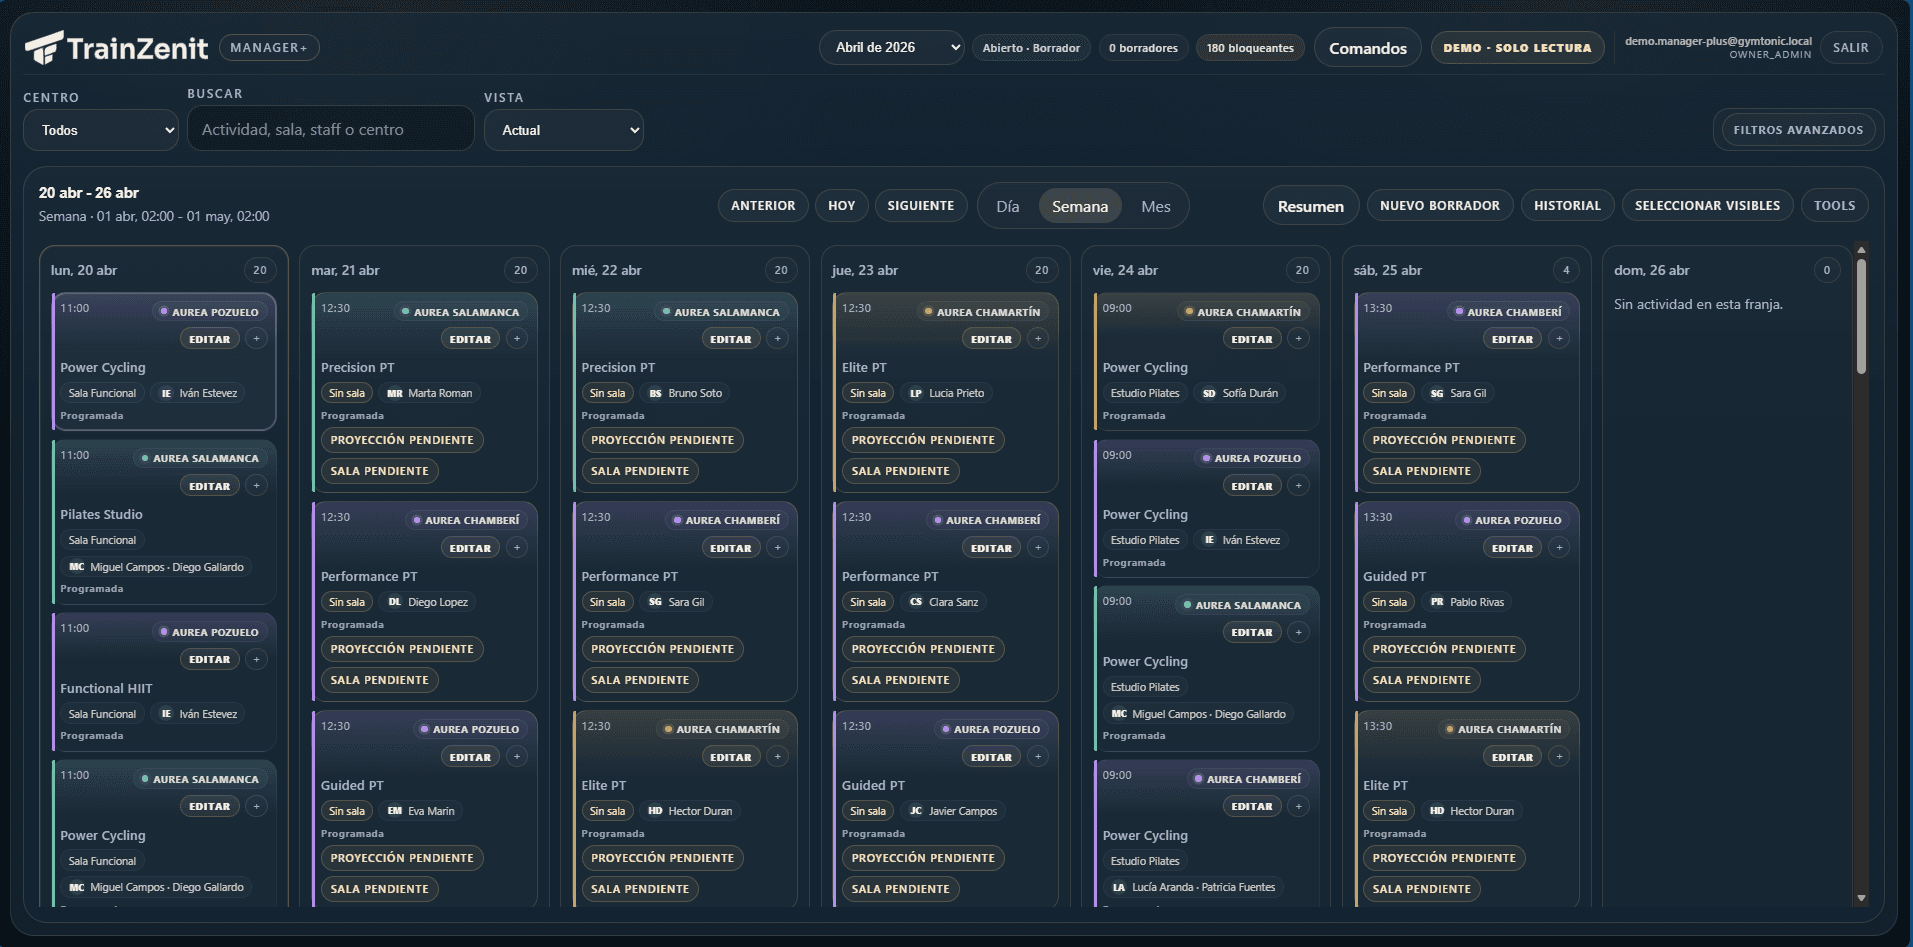Click Proyección Pendiente on Thursday Elite PT
The height and width of the screenshot is (947, 1913).
pos(923,440)
